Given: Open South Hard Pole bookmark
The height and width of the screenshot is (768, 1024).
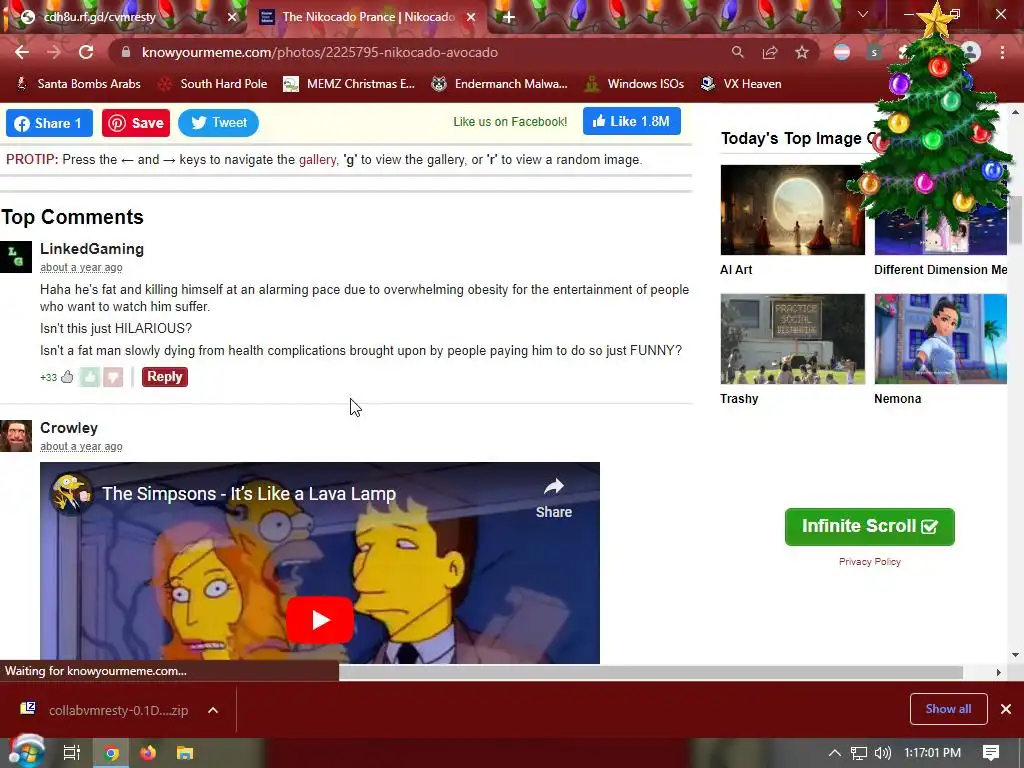Looking at the screenshot, I should [213, 84].
